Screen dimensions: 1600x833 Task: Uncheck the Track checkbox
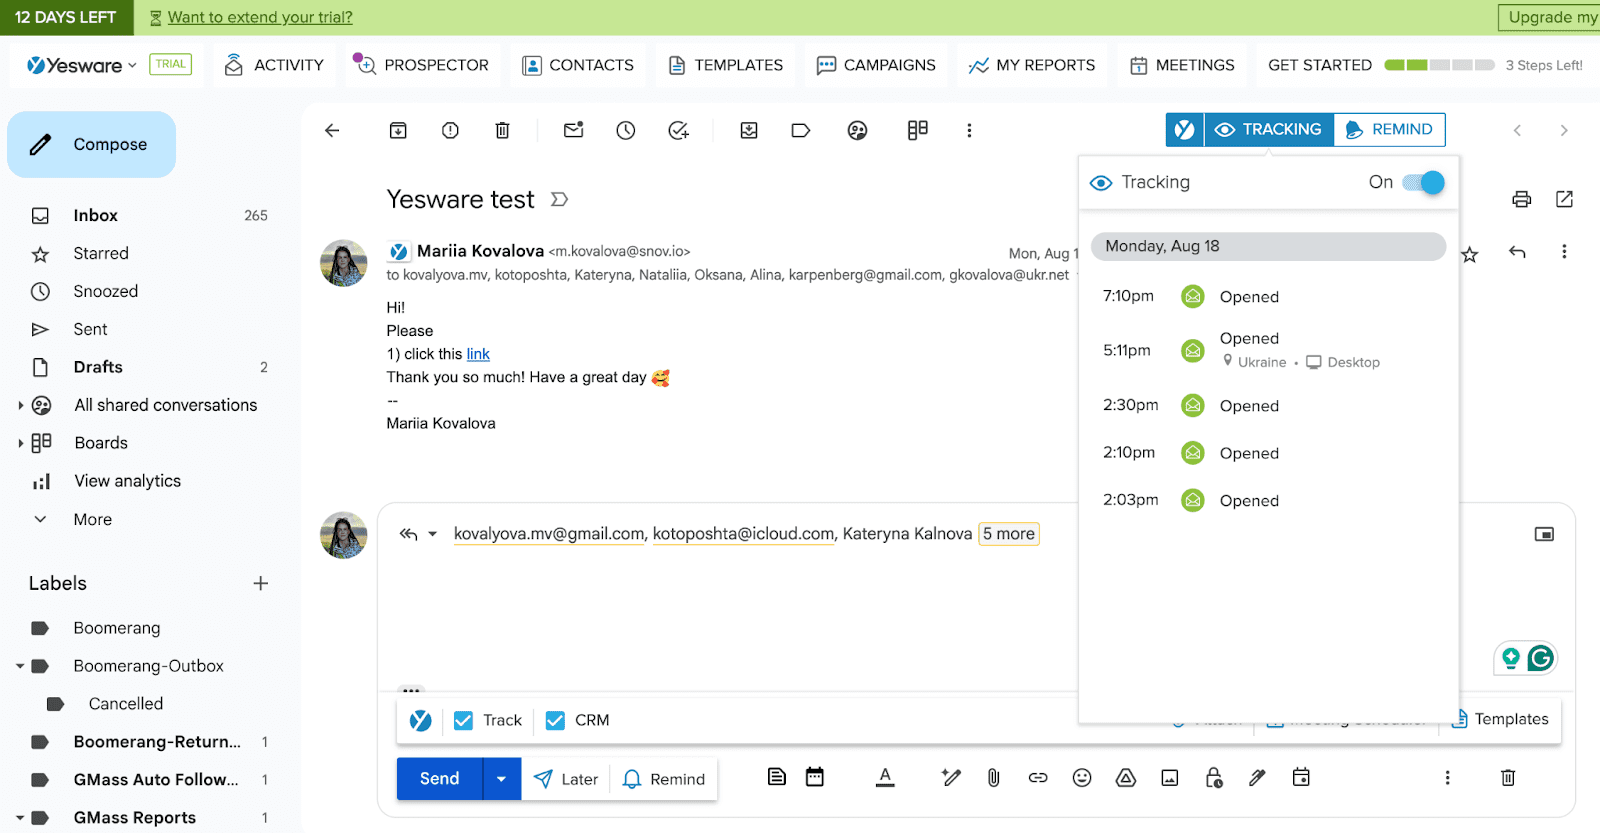pos(463,720)
